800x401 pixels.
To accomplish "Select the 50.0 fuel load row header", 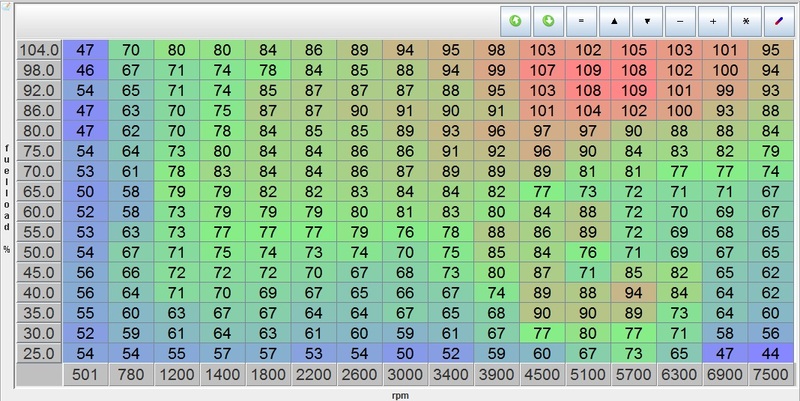I will coord(39,252).
